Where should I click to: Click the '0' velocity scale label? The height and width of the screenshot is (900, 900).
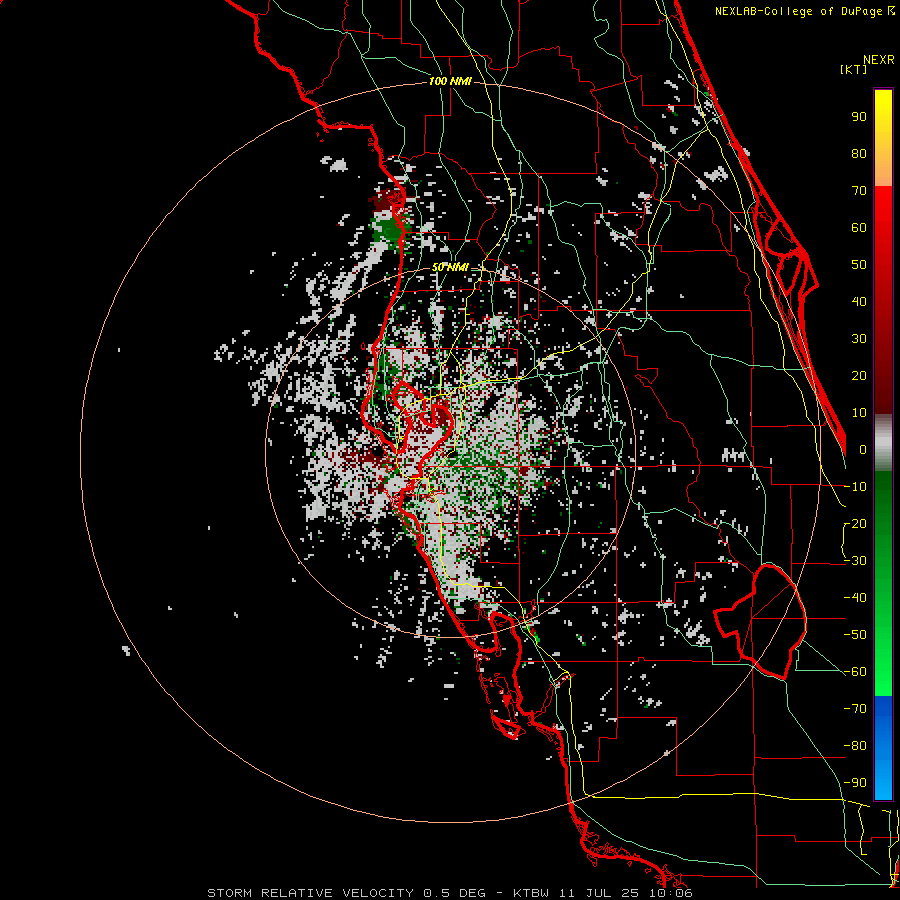pos(863,449)
